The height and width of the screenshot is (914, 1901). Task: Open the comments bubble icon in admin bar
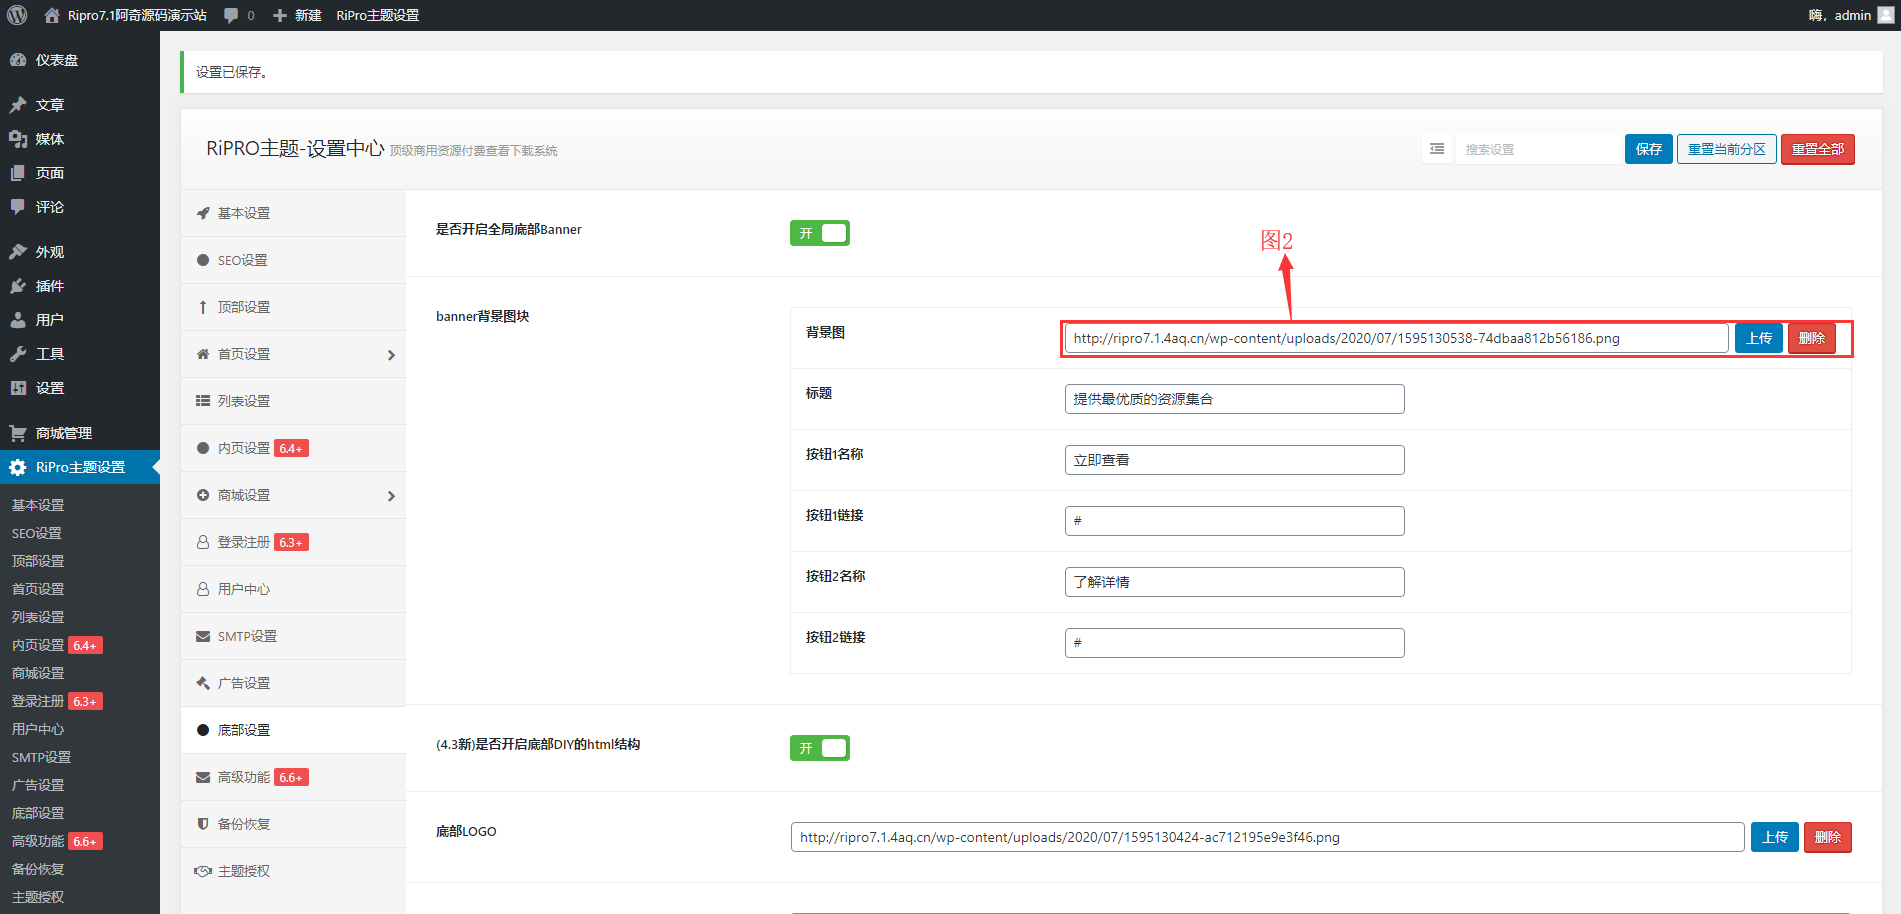[x=231, y=15]
